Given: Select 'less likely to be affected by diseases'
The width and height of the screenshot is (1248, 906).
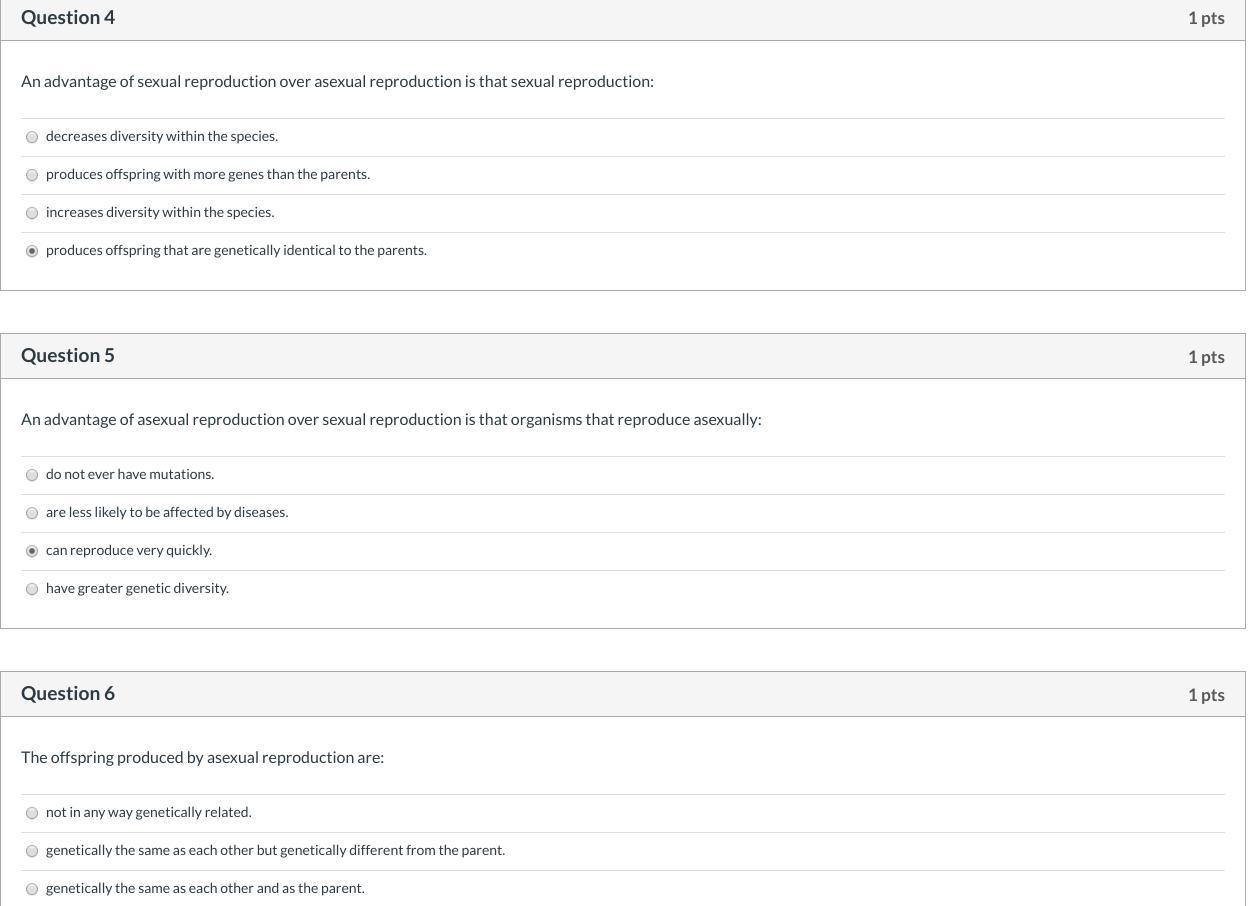Looking at the screenshot, I should point(32,513).
